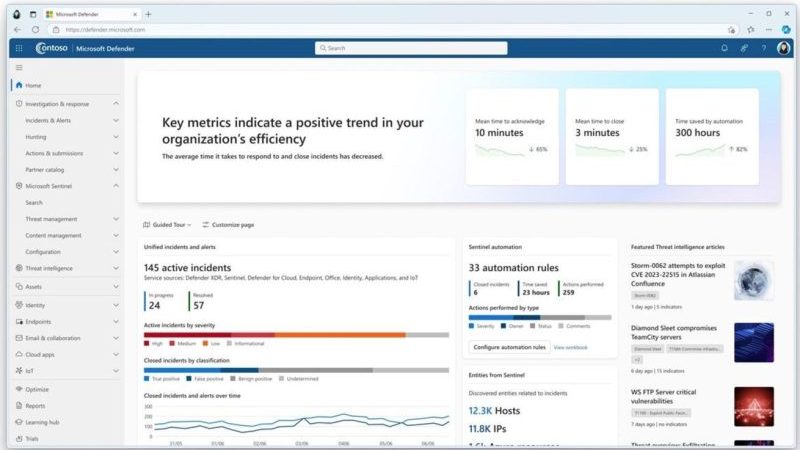Image resolution: width=800 pixels, height=450 pixels.
Task: Click the settings icon next to the bell
Action: tap(744, 48)
